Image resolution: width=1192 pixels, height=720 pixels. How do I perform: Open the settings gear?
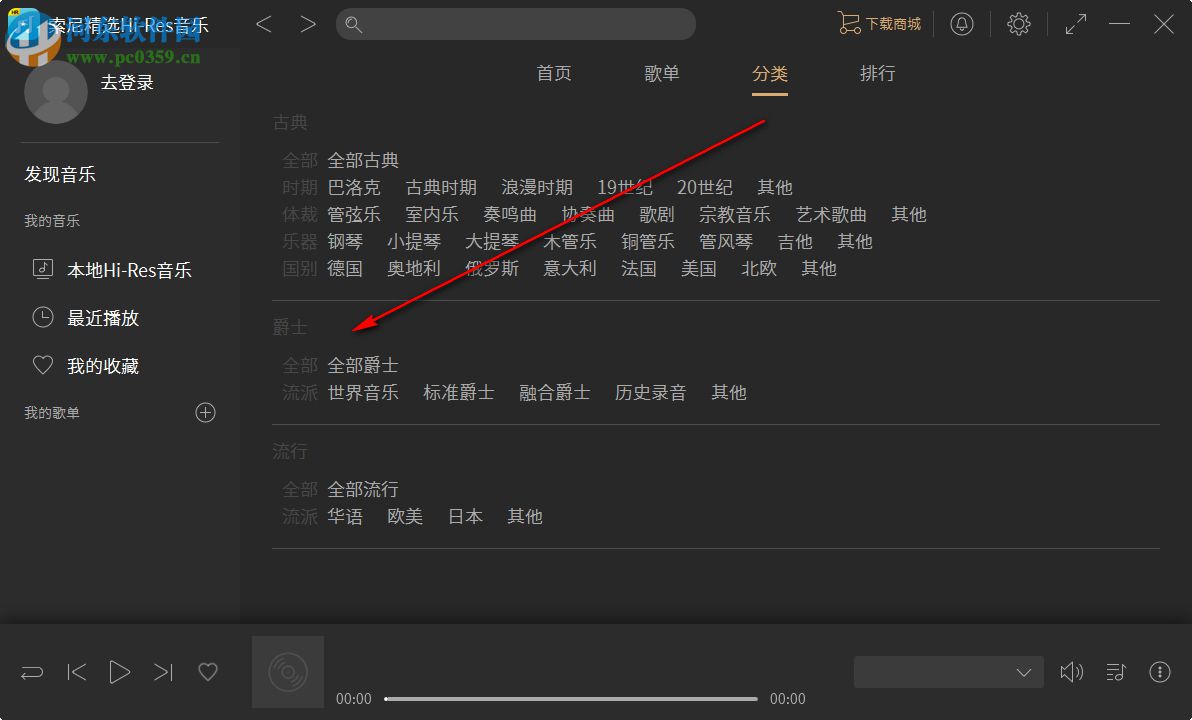(x=1018, y=23)
